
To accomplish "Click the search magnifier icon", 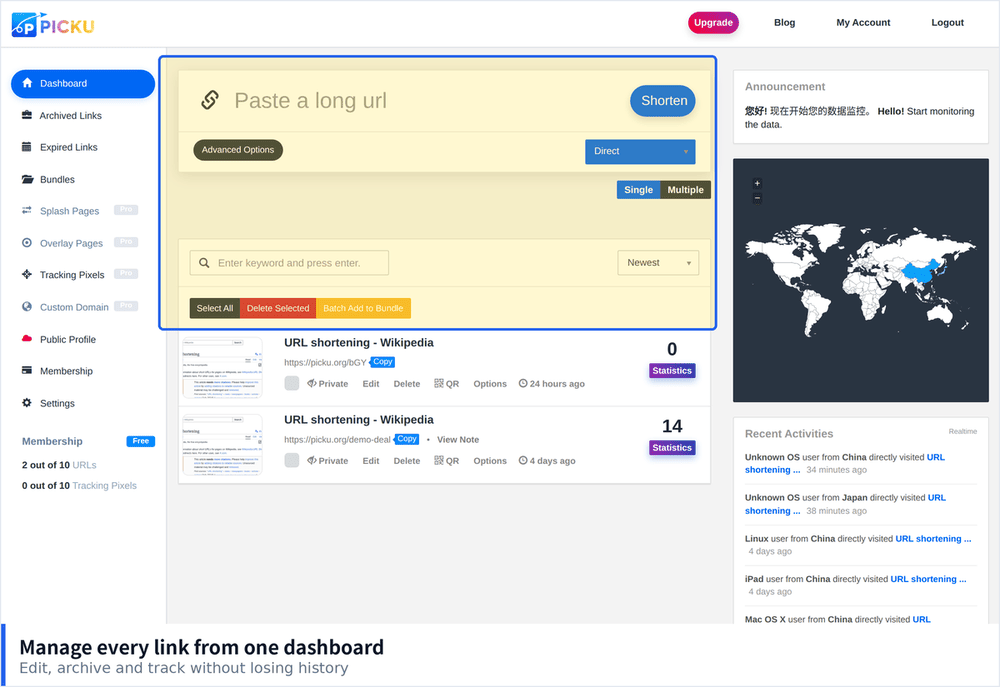I will coord(204,263).
